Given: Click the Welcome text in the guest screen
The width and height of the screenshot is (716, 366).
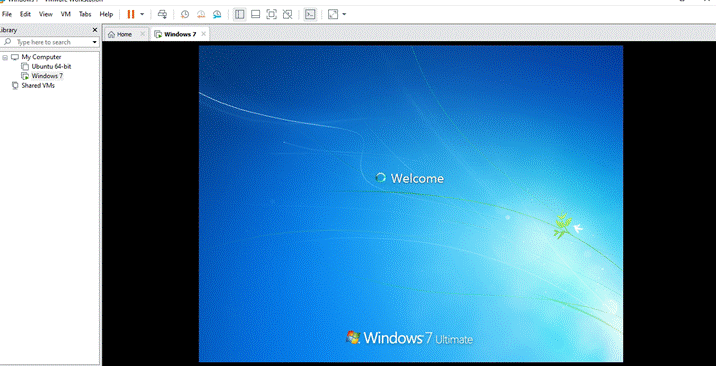Looking at the screenshot, I should pyautogui.click(x=417, y=178).
